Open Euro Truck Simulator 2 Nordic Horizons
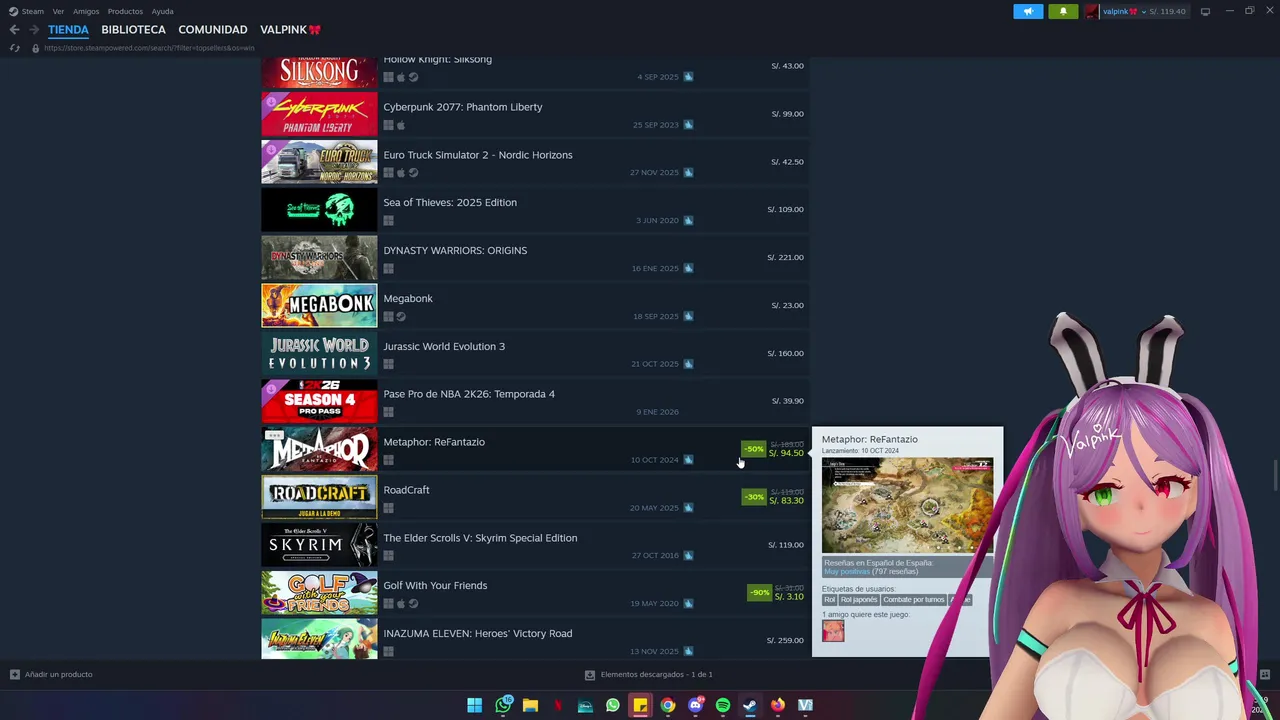Screen dimensions: 1280x720 coord(535,162)
